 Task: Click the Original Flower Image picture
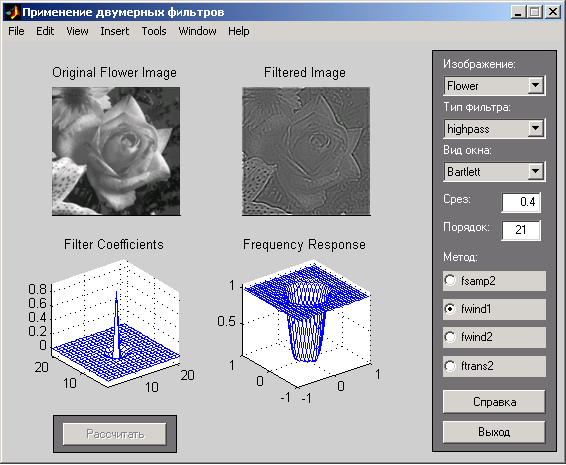click(116, 151)
